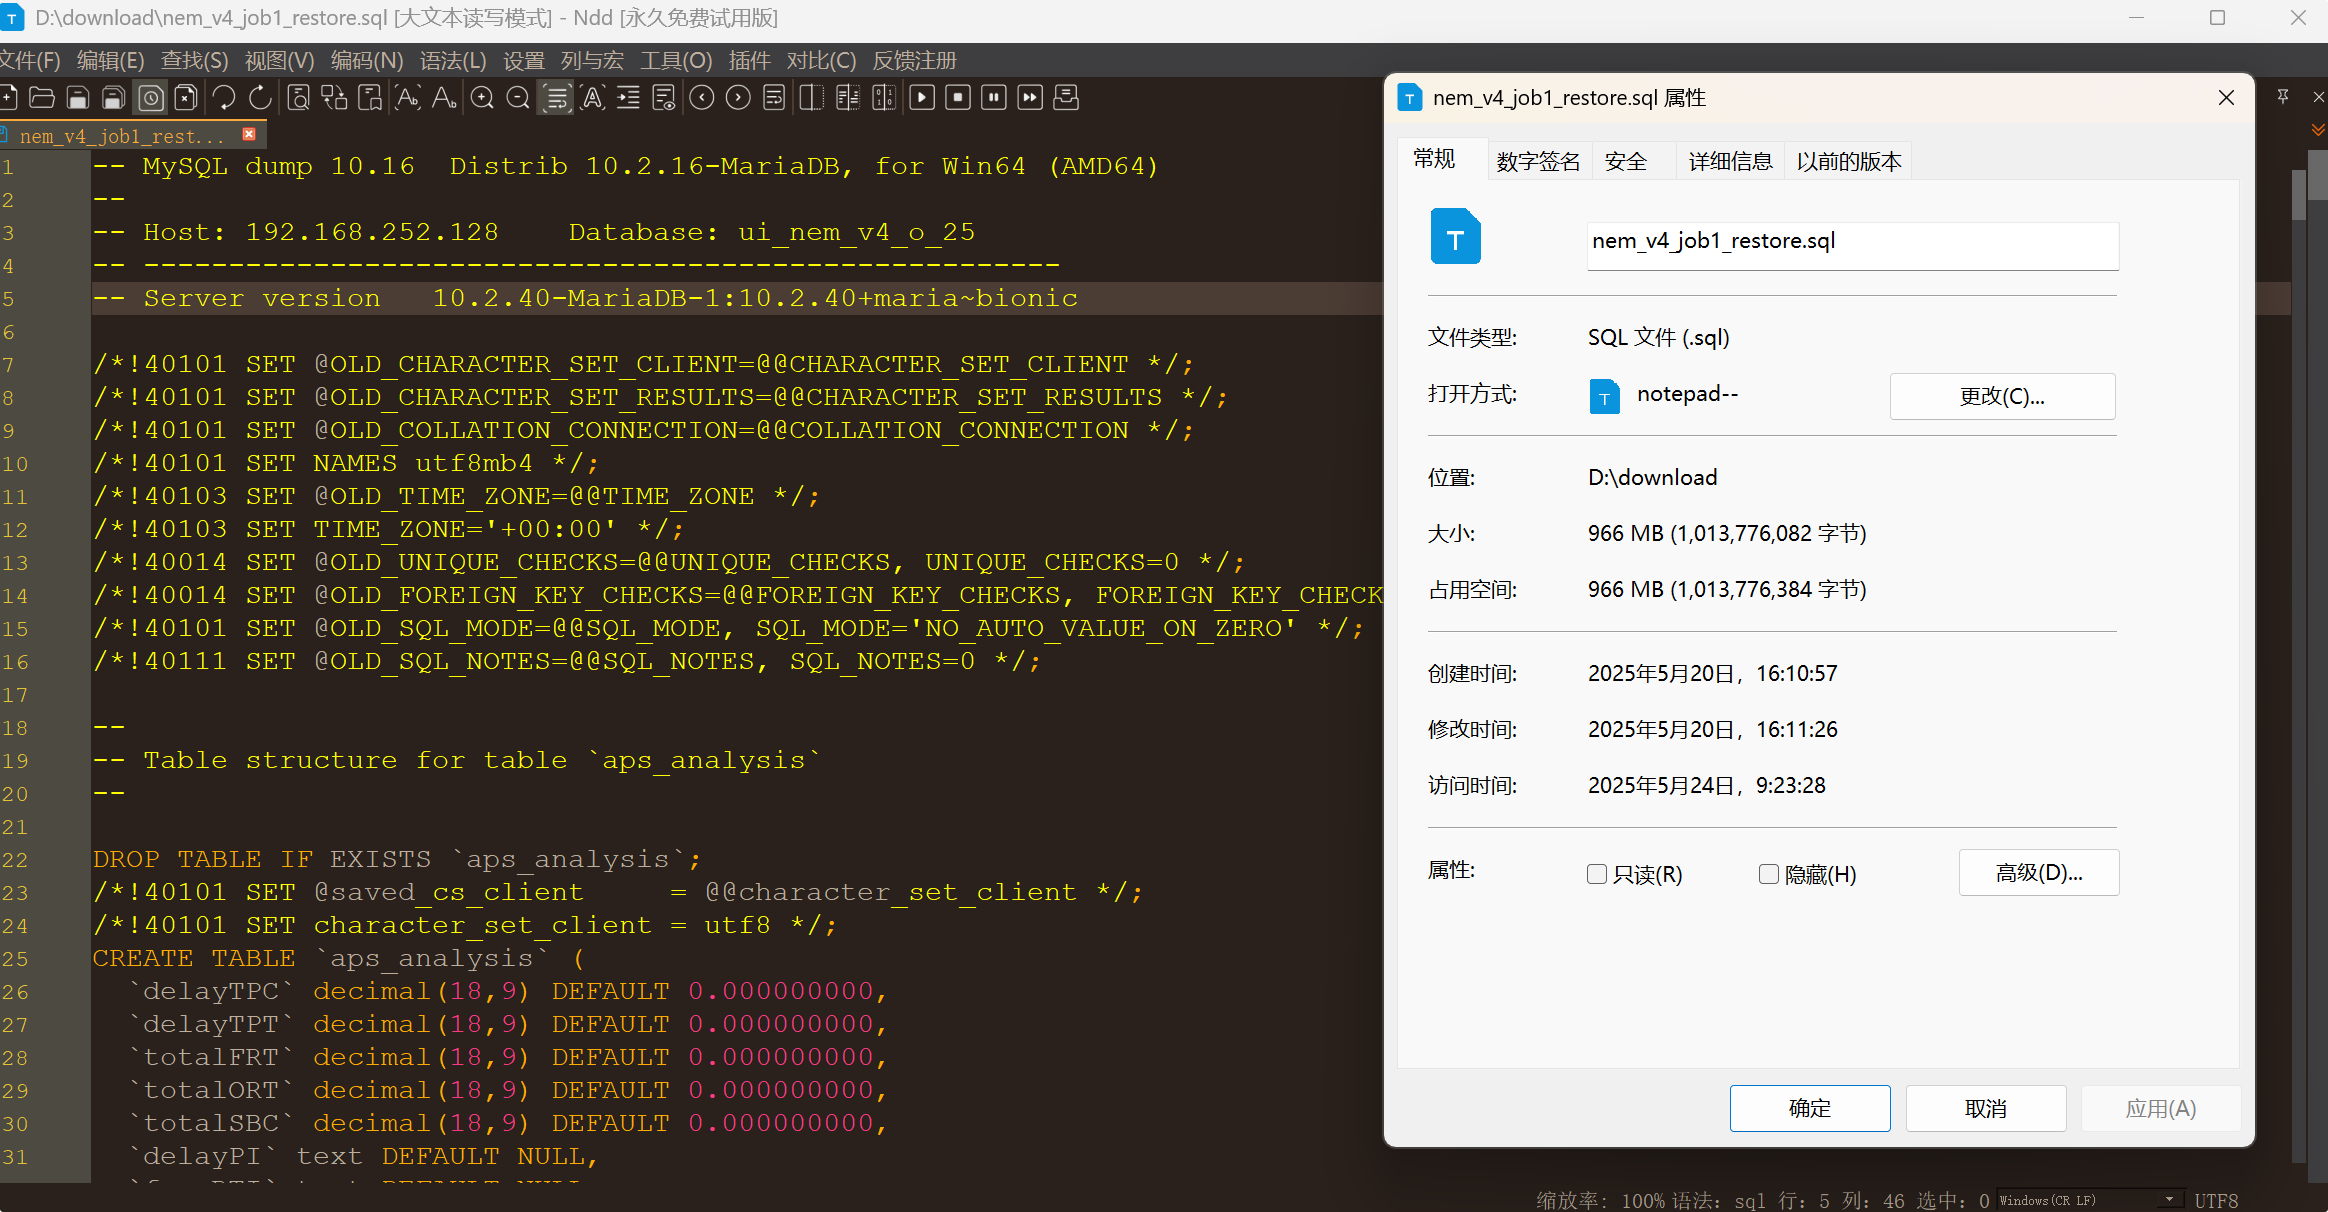Viewport: 2328px width, 1212px height.
Task: Open the 编码(N) menu
Action: coord(366,60)
